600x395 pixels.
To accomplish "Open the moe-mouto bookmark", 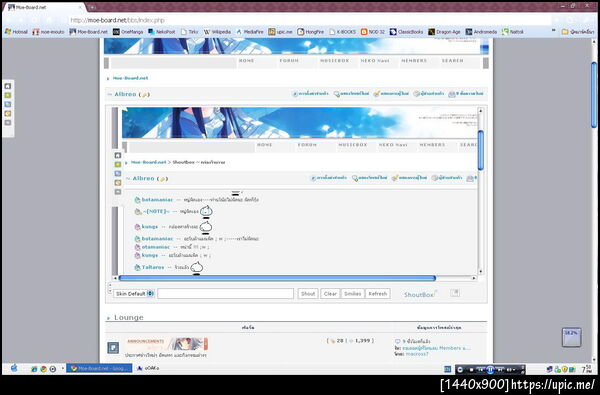I will click(49, 32).
